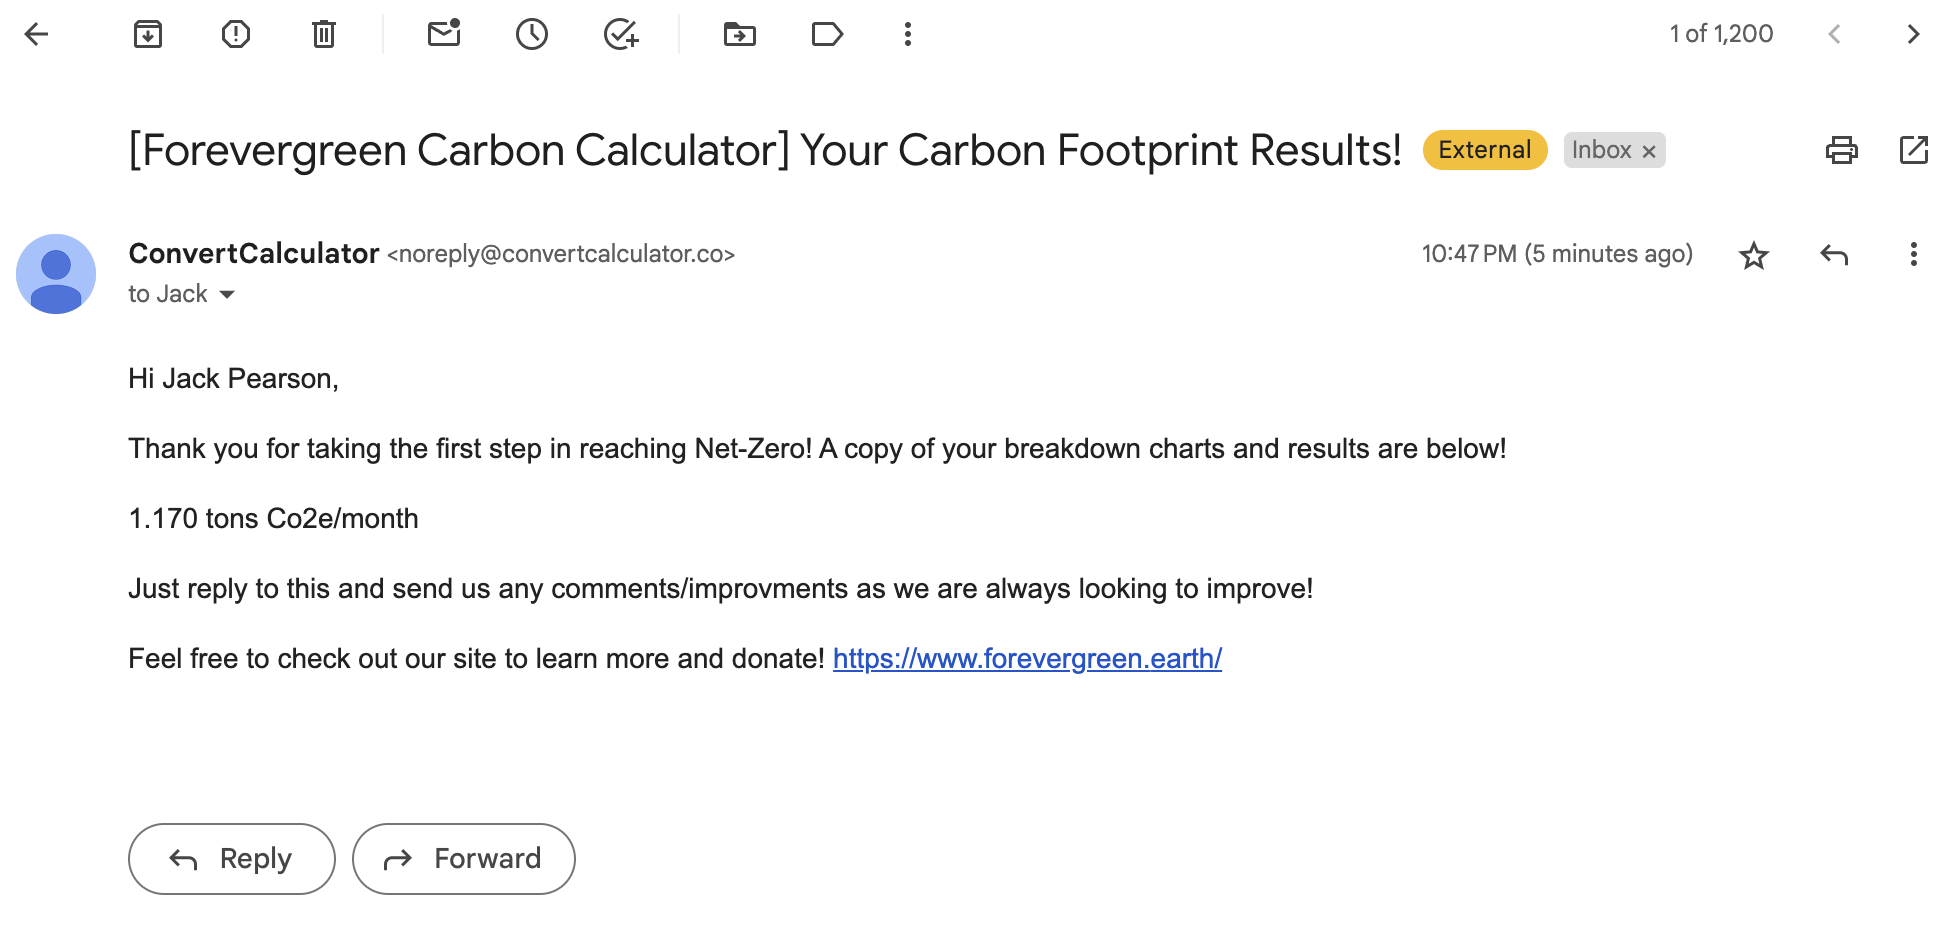Open the Labels icon in the toolbar
The image size is (1958, 948).
827,35
